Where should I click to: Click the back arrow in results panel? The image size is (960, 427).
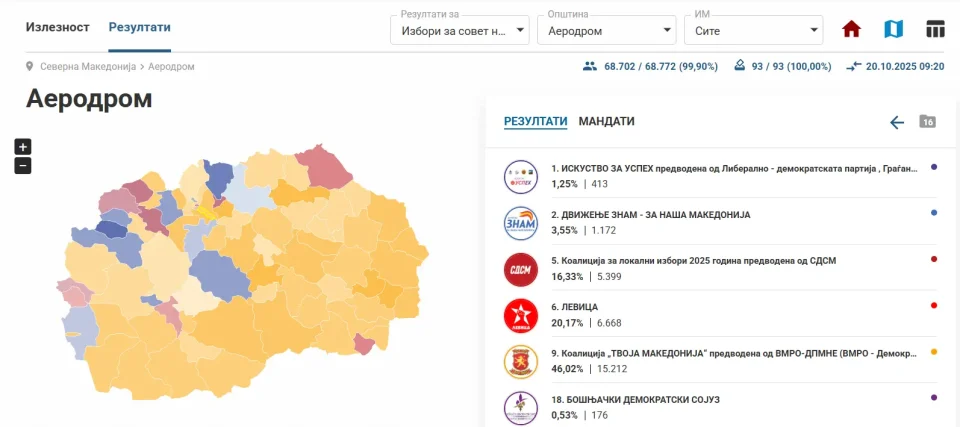pos(897,122)
